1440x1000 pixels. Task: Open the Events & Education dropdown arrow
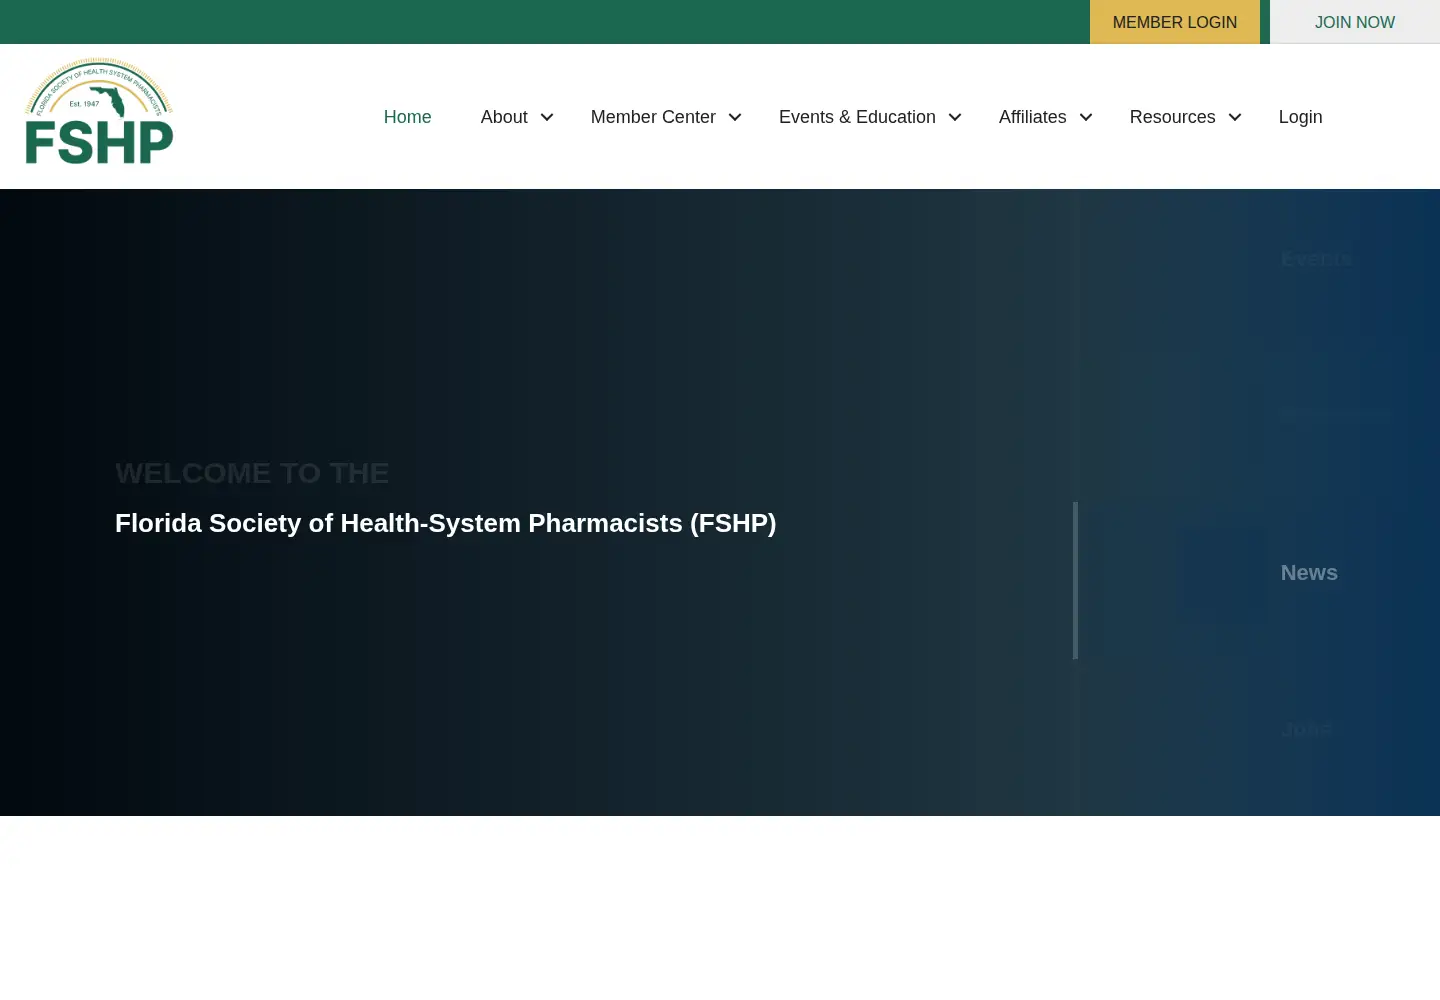point(955,117)
